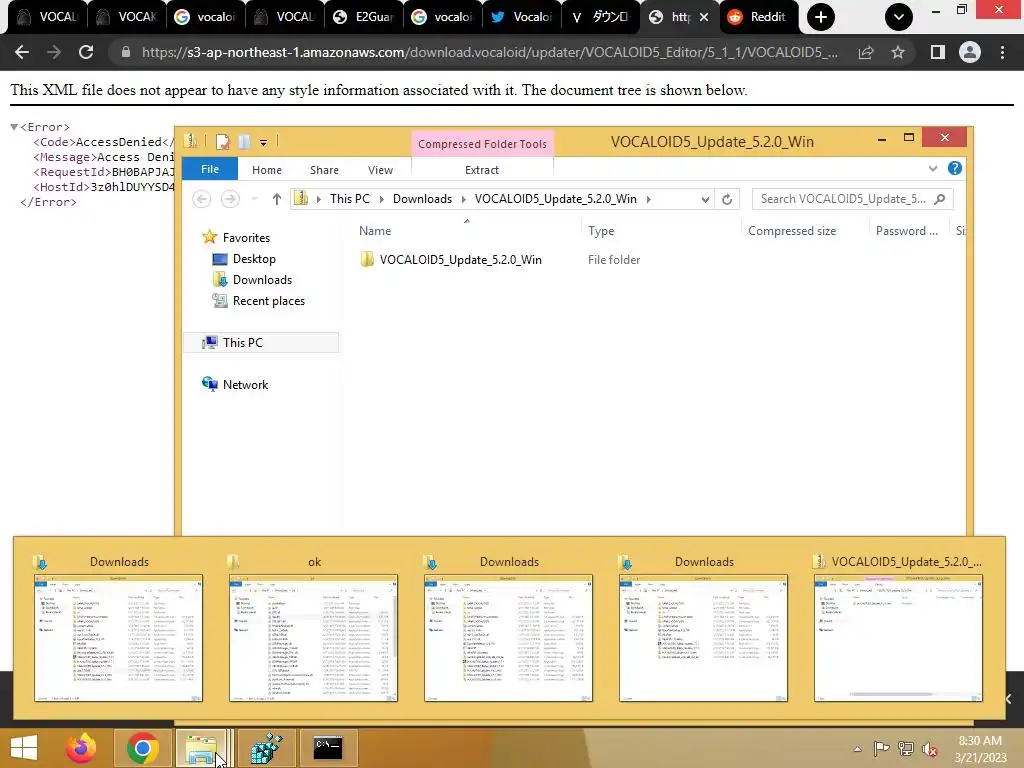Switch to the E2Guardian tab

click(365, 17)
